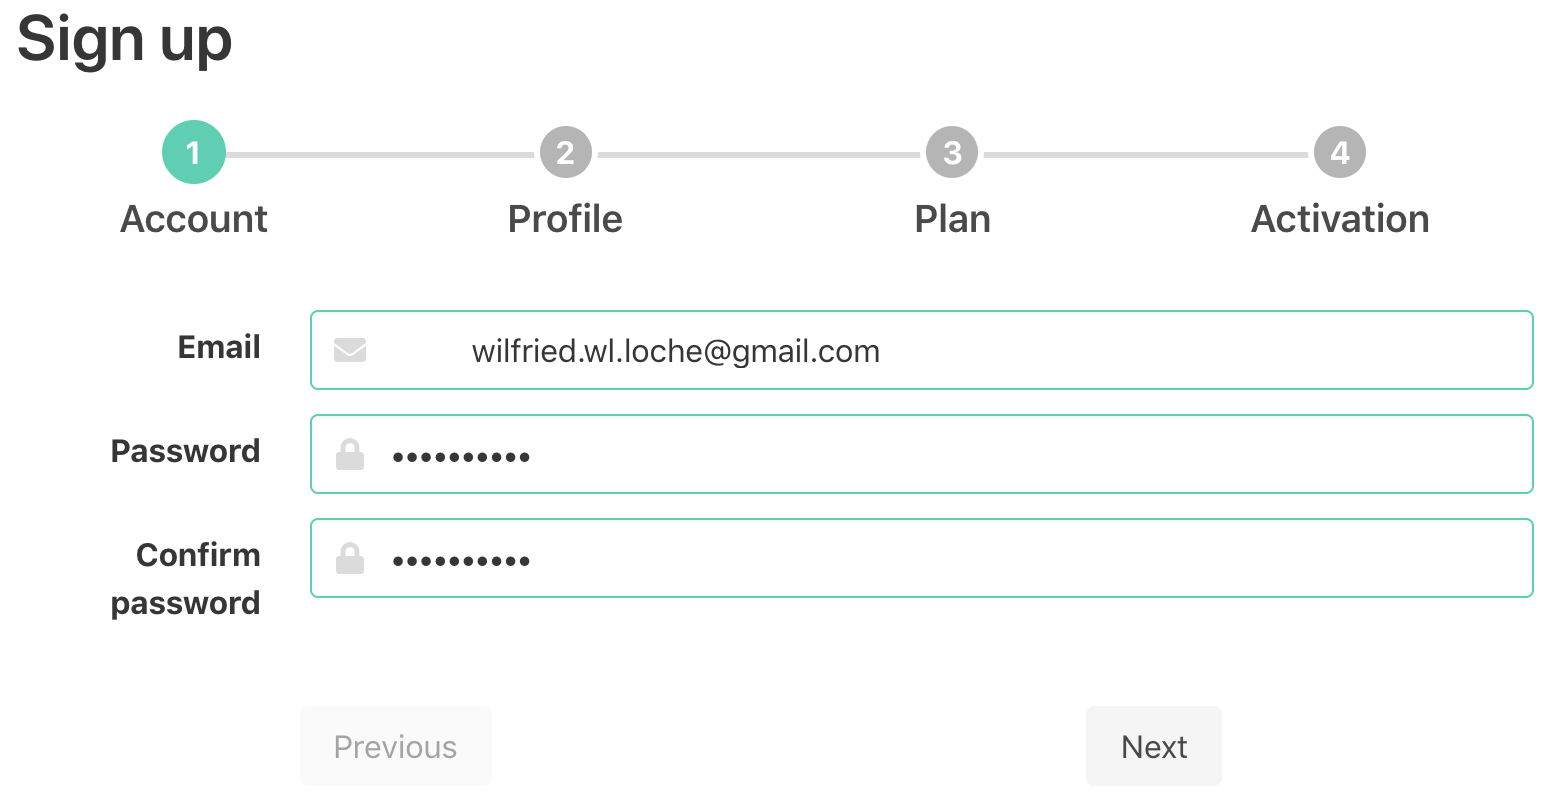Viewport: 1552px width, 802px height.
Task: Click the Confirm password field label
Action: point(187,579)
